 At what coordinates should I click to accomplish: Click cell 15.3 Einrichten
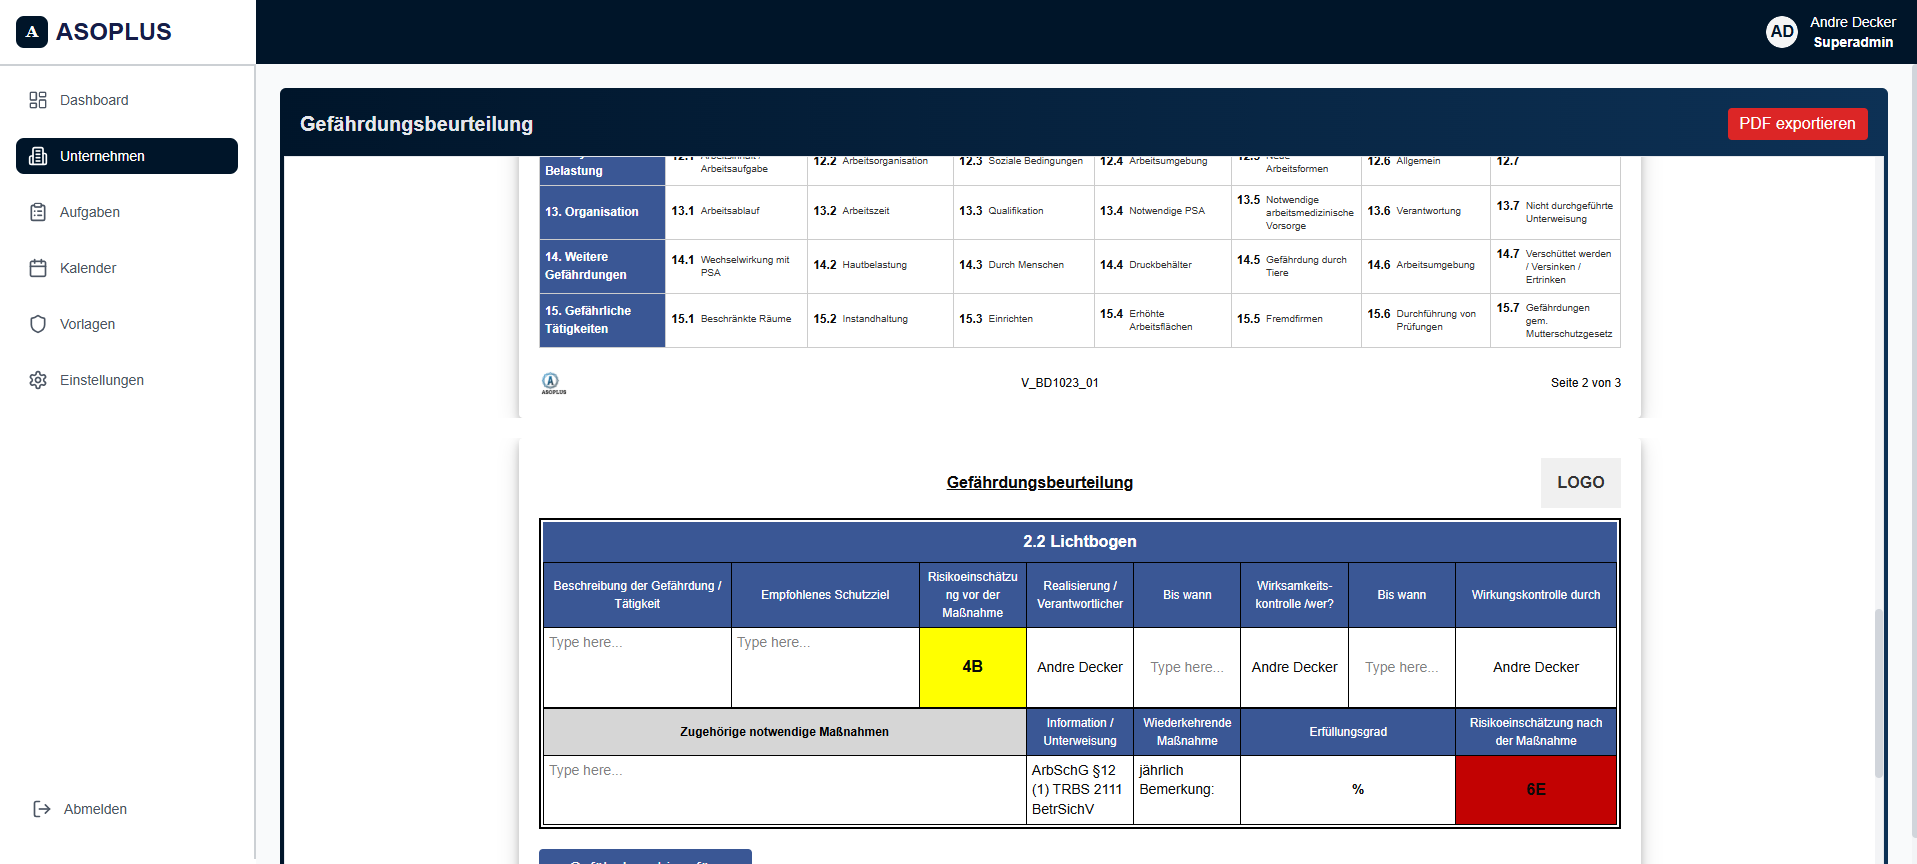click(x=1024, y=319)
